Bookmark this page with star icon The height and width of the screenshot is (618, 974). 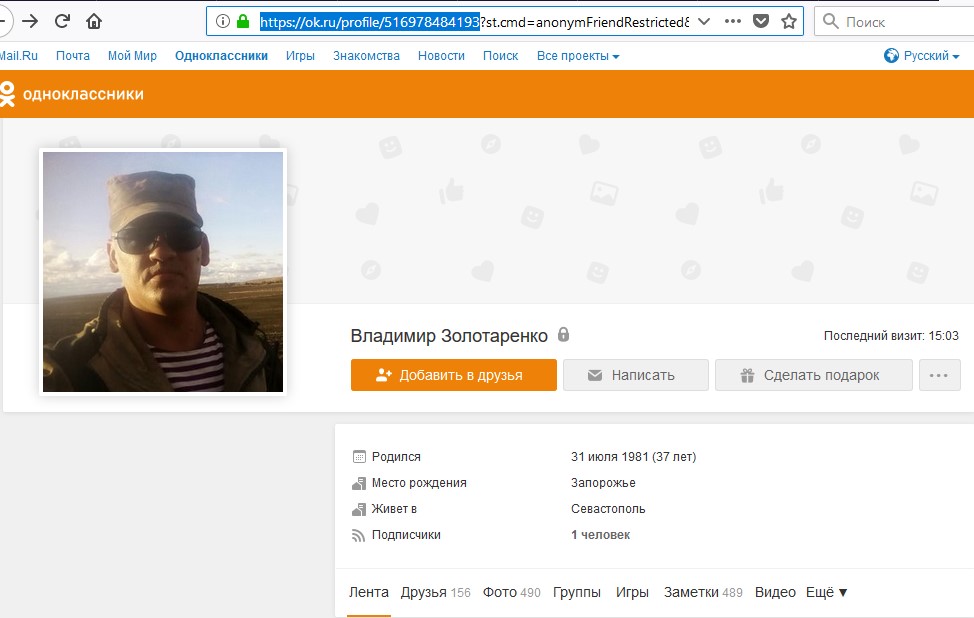[x=789, y=21]
